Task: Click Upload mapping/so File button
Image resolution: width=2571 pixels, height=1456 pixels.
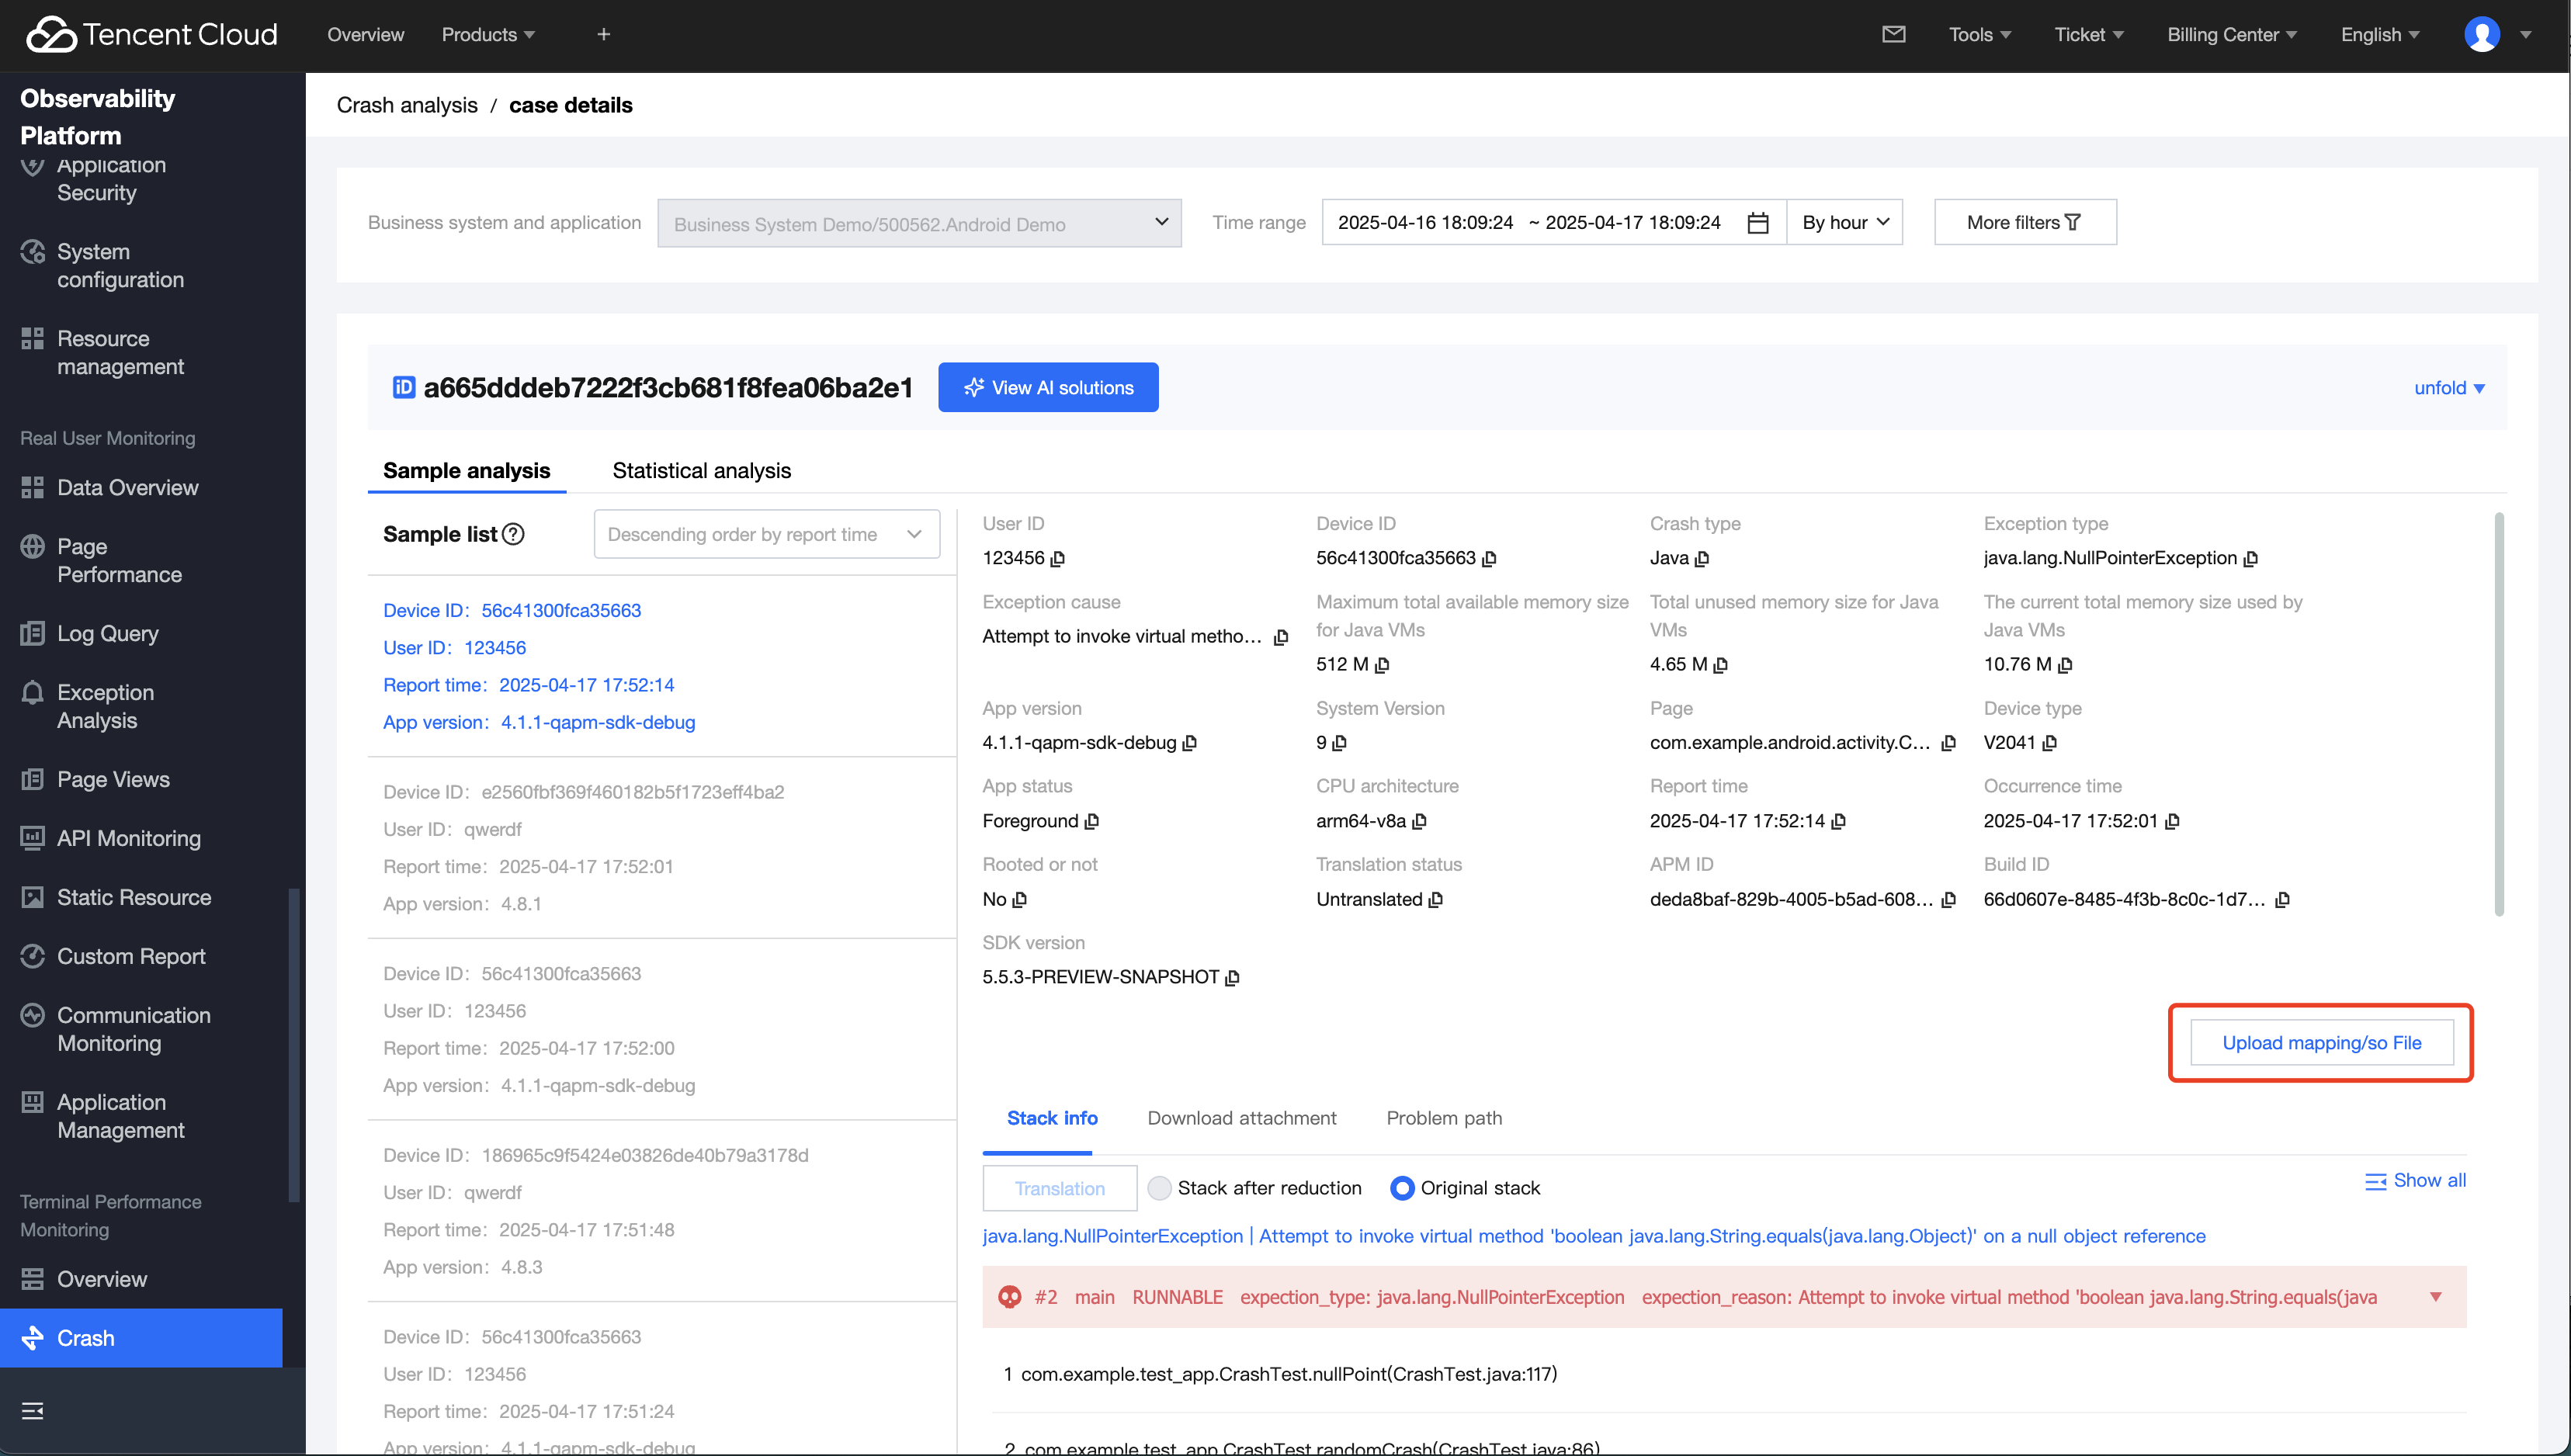Action: tap(2321, 1043)
